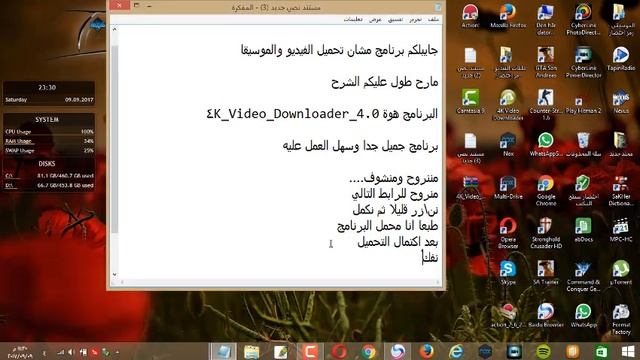Click the RAM Usage label in gadget
The height and width of the screenshot is (360, 640).
[19, 141]
